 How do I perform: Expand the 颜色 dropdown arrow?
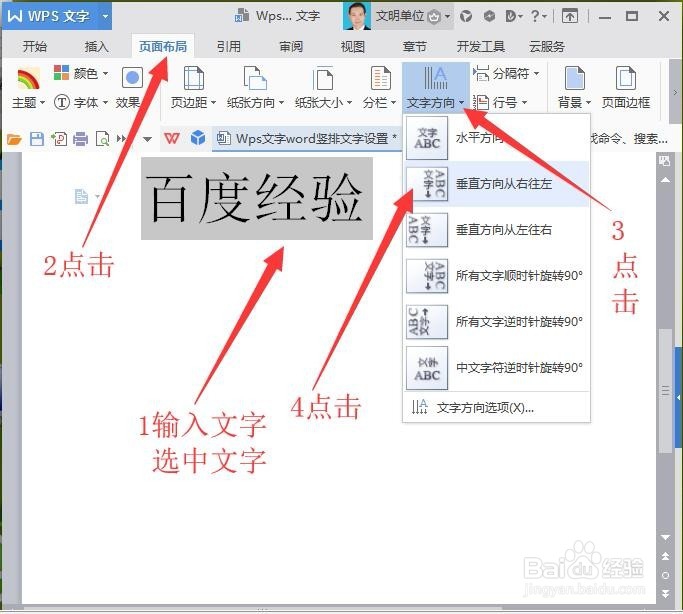point(105,74)
